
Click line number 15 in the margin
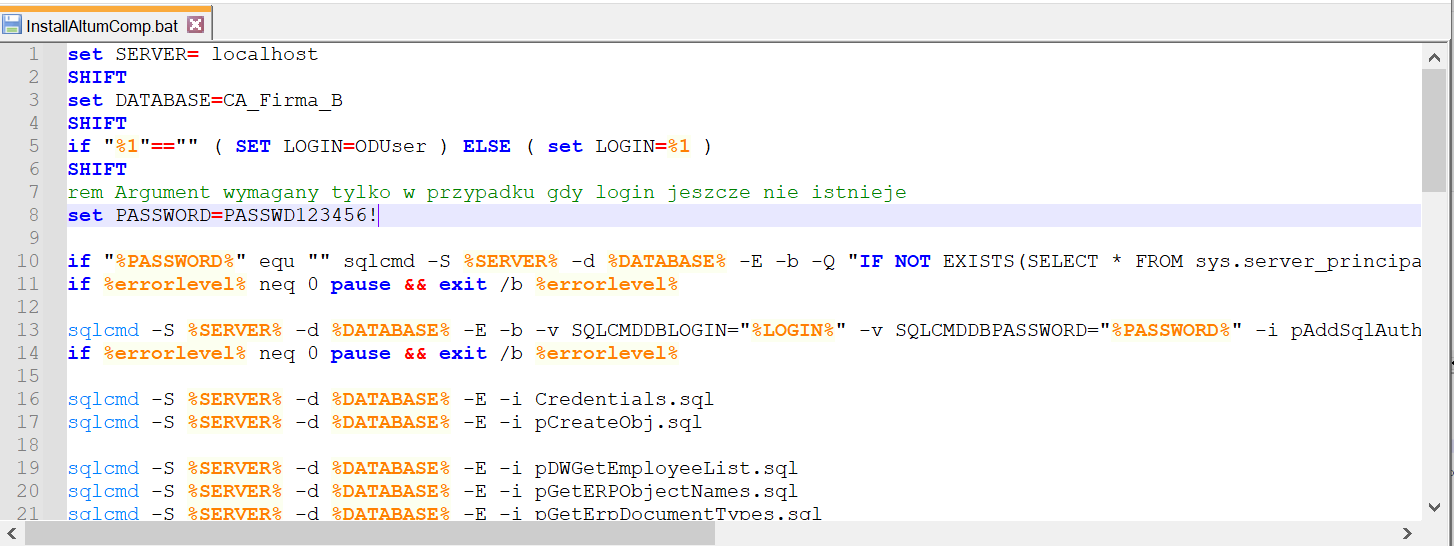[28, 376]
